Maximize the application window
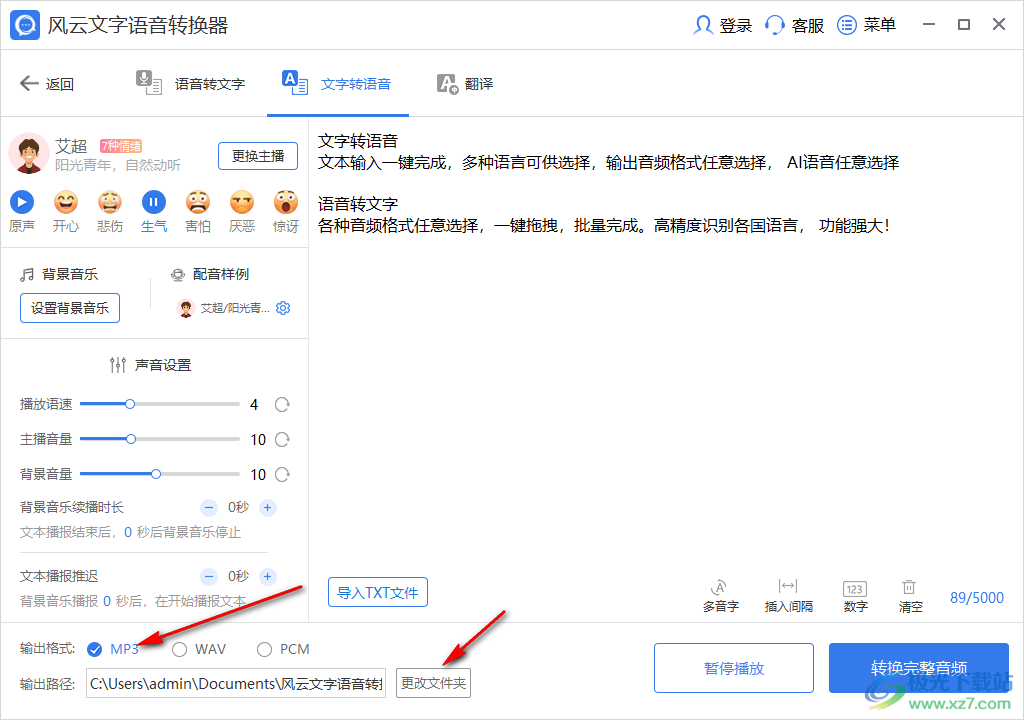This screenshot has height=720, width=1024. click(964, 25)
